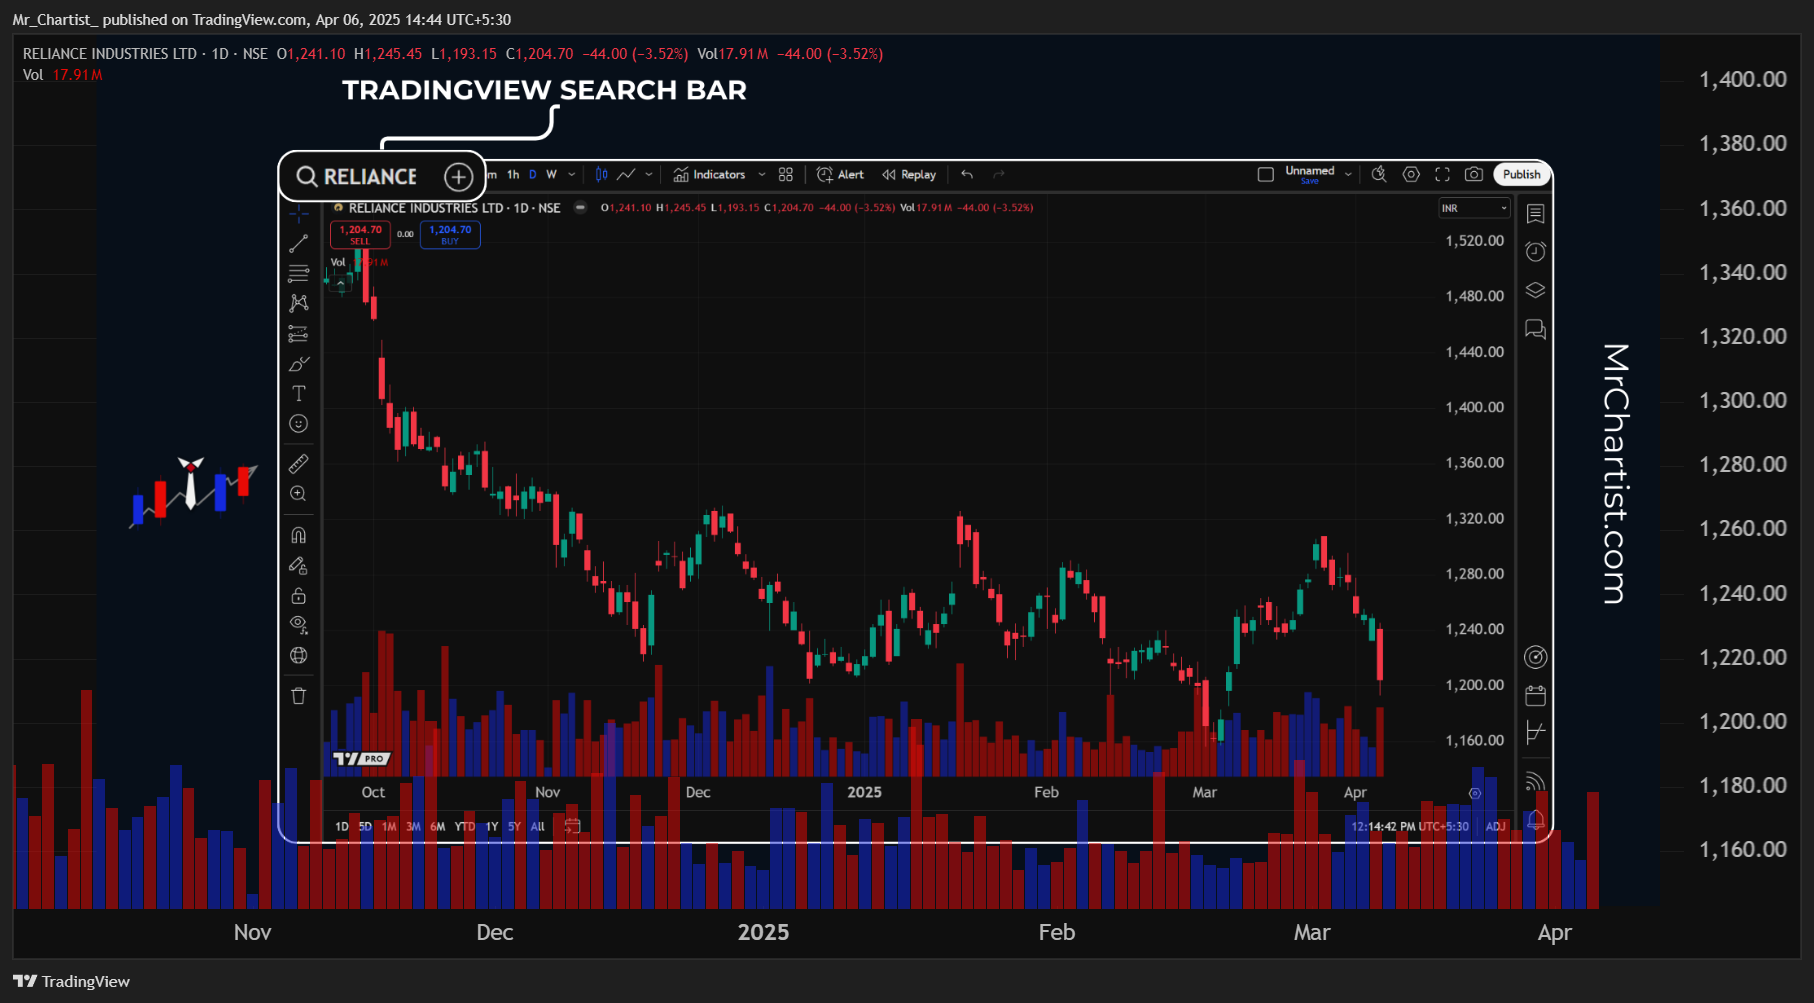
Task: Click the 12:14:42 PM UTC+5:30 timezone
Action: (1410, 827)
